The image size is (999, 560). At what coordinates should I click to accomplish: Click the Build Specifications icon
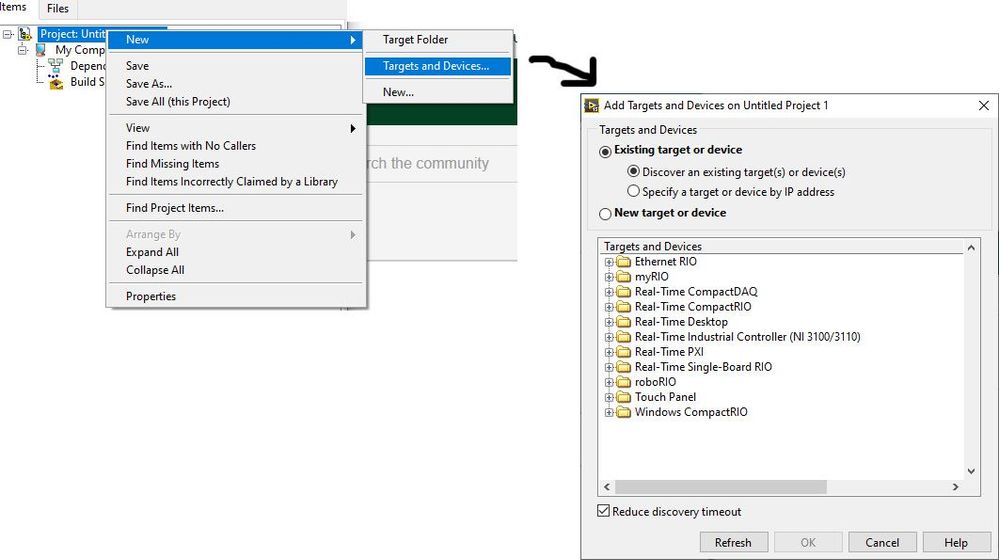pyautogui.click(x=55, y=82)
